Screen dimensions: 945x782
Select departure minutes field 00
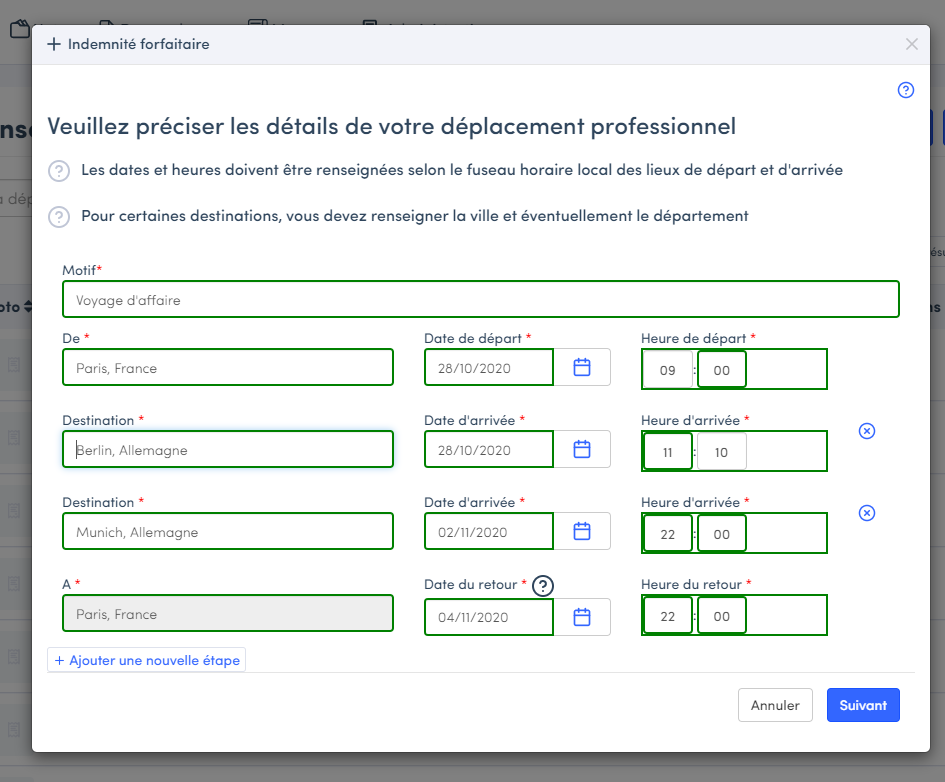721,370
